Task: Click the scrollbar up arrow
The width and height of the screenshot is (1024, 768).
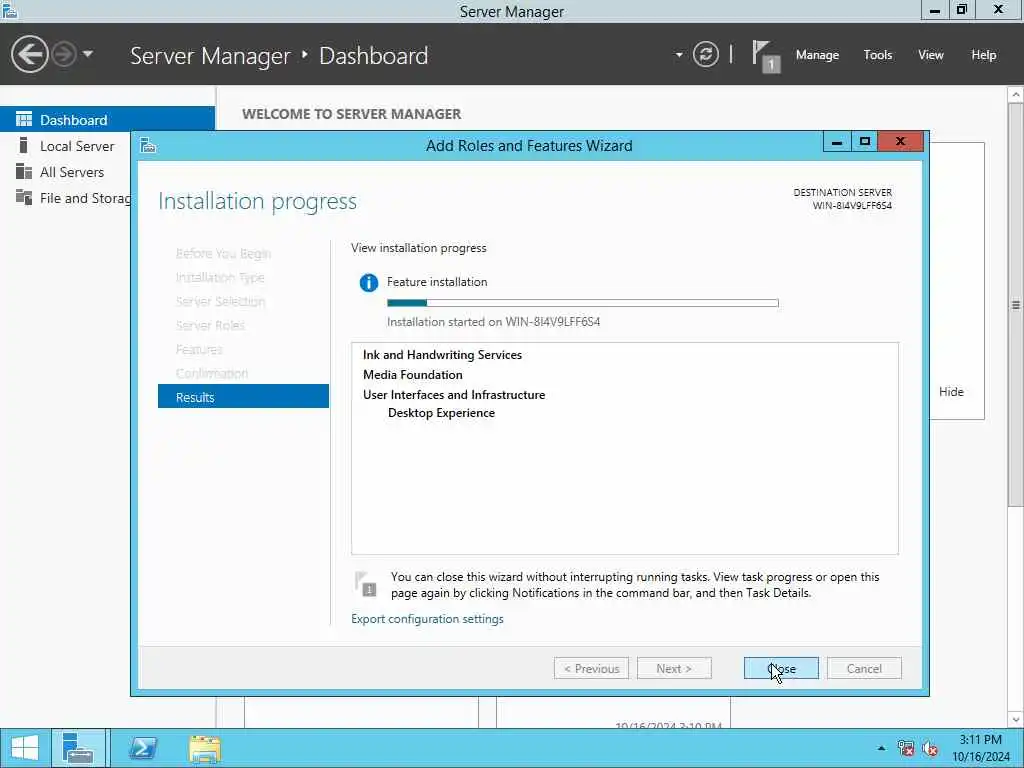Action: 1016,95
